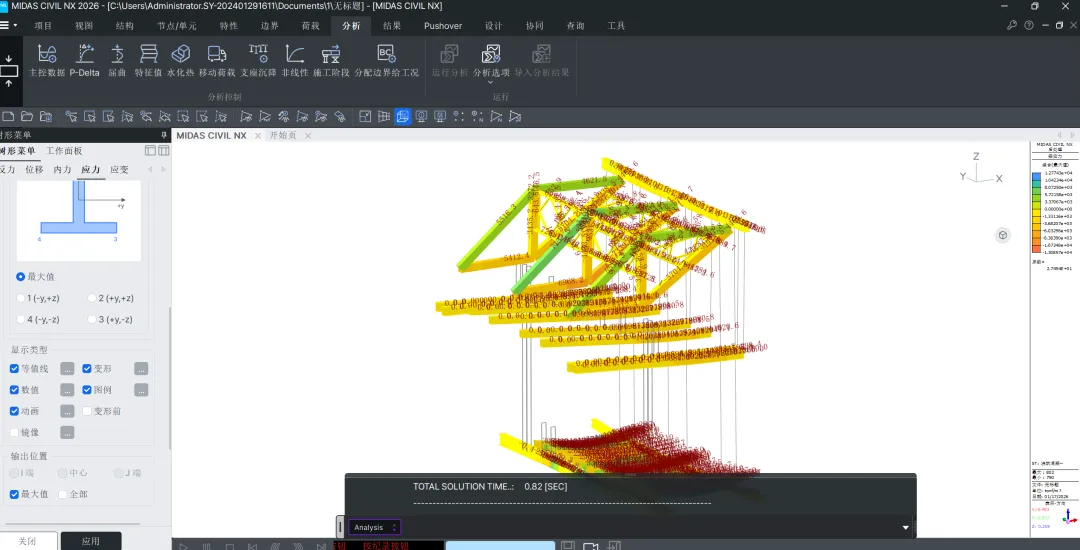Open the 边界 ribbon tab

pos(270,26)
